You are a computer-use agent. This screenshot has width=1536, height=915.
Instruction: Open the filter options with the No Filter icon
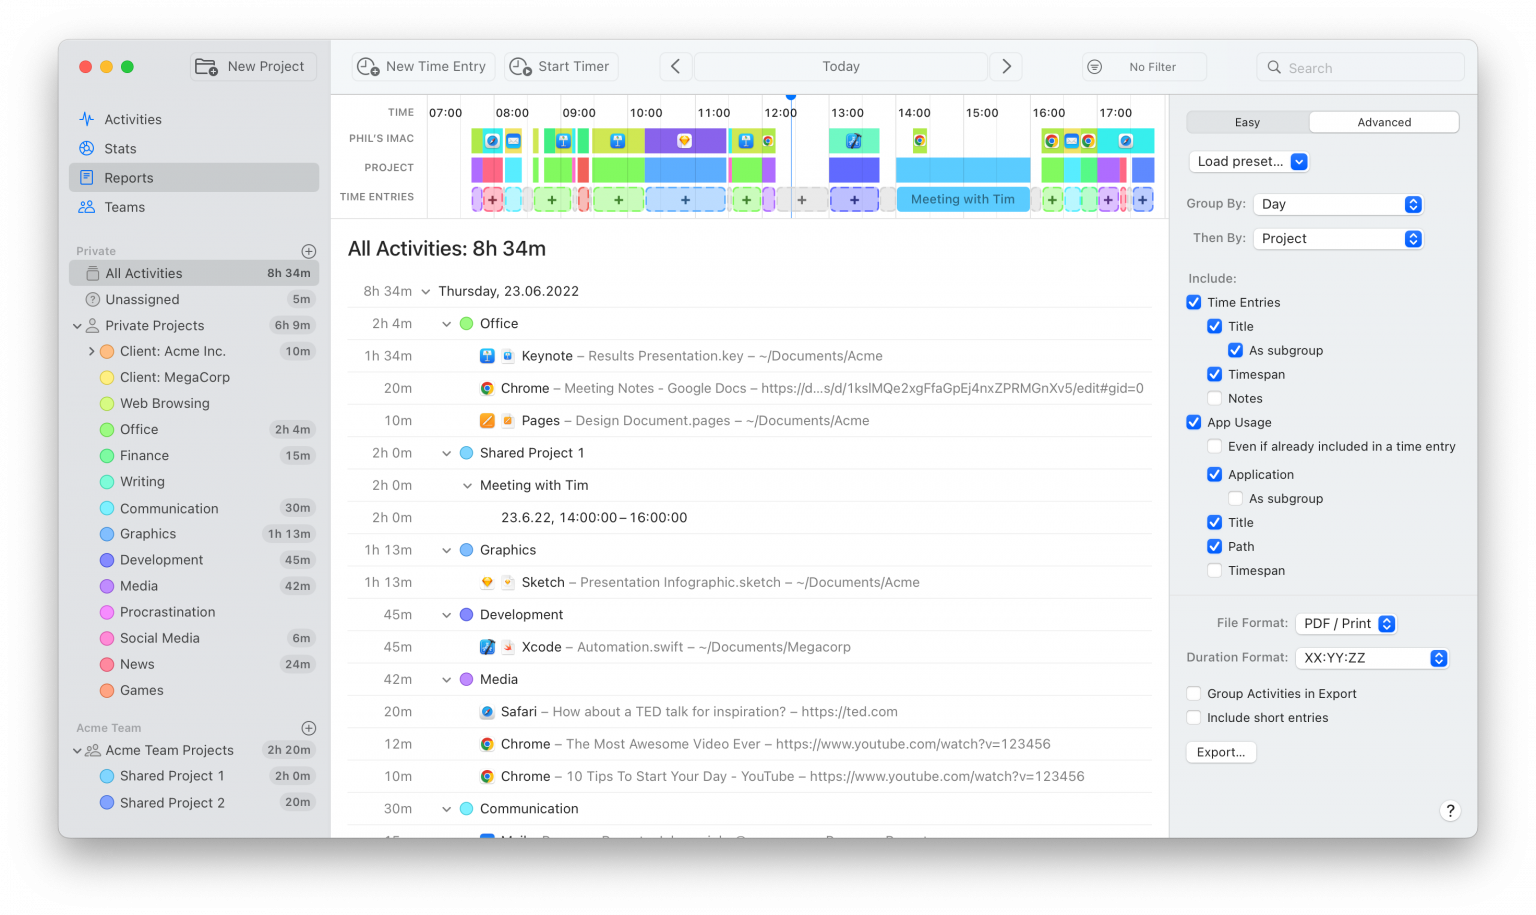(x=1093, y=66)
